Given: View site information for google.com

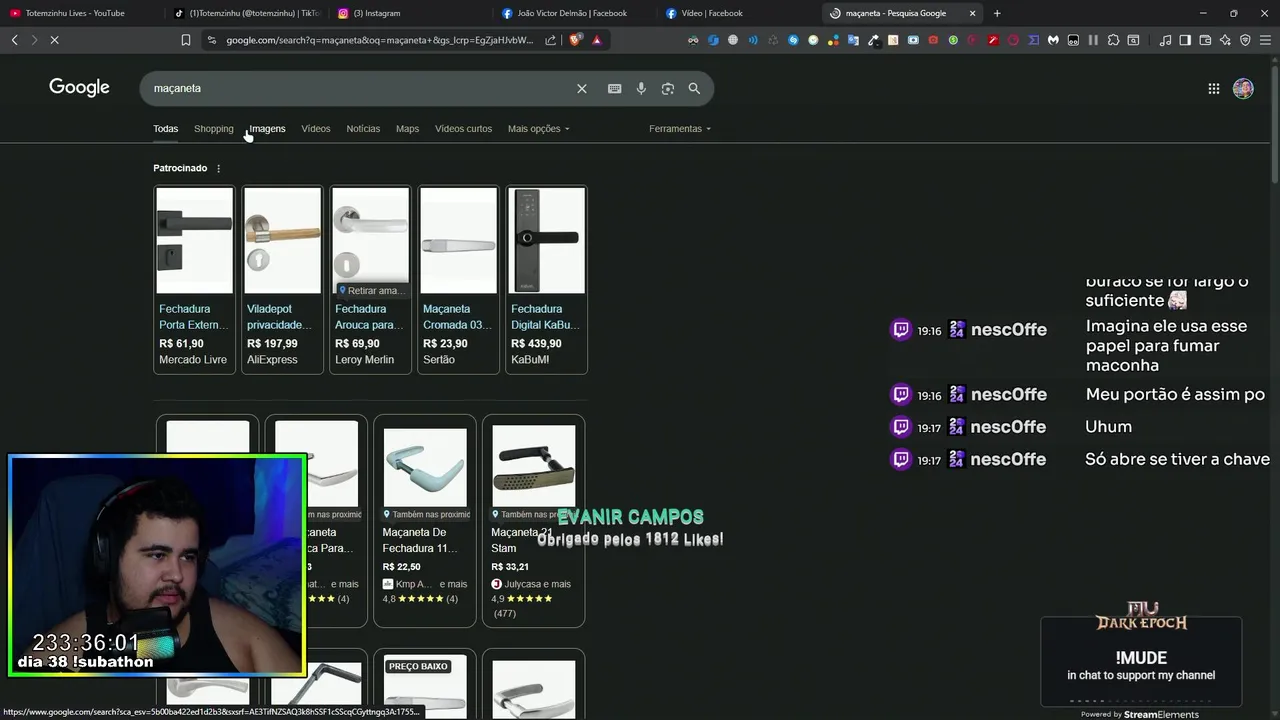Looking at the screenshot, I should point(211,40).
